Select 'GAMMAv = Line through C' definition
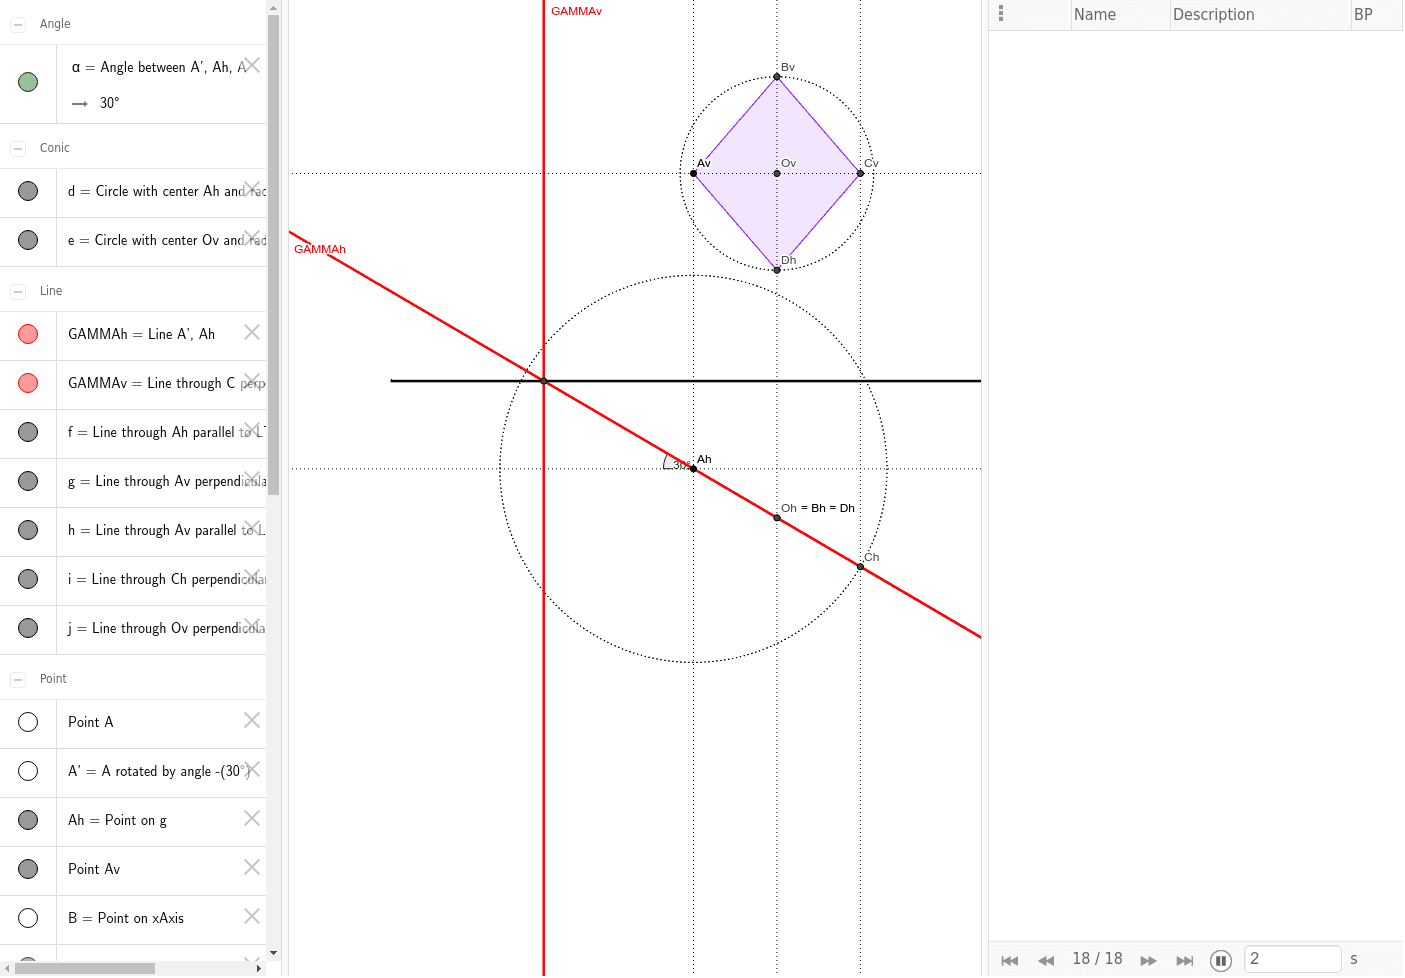 coord(166,383)
